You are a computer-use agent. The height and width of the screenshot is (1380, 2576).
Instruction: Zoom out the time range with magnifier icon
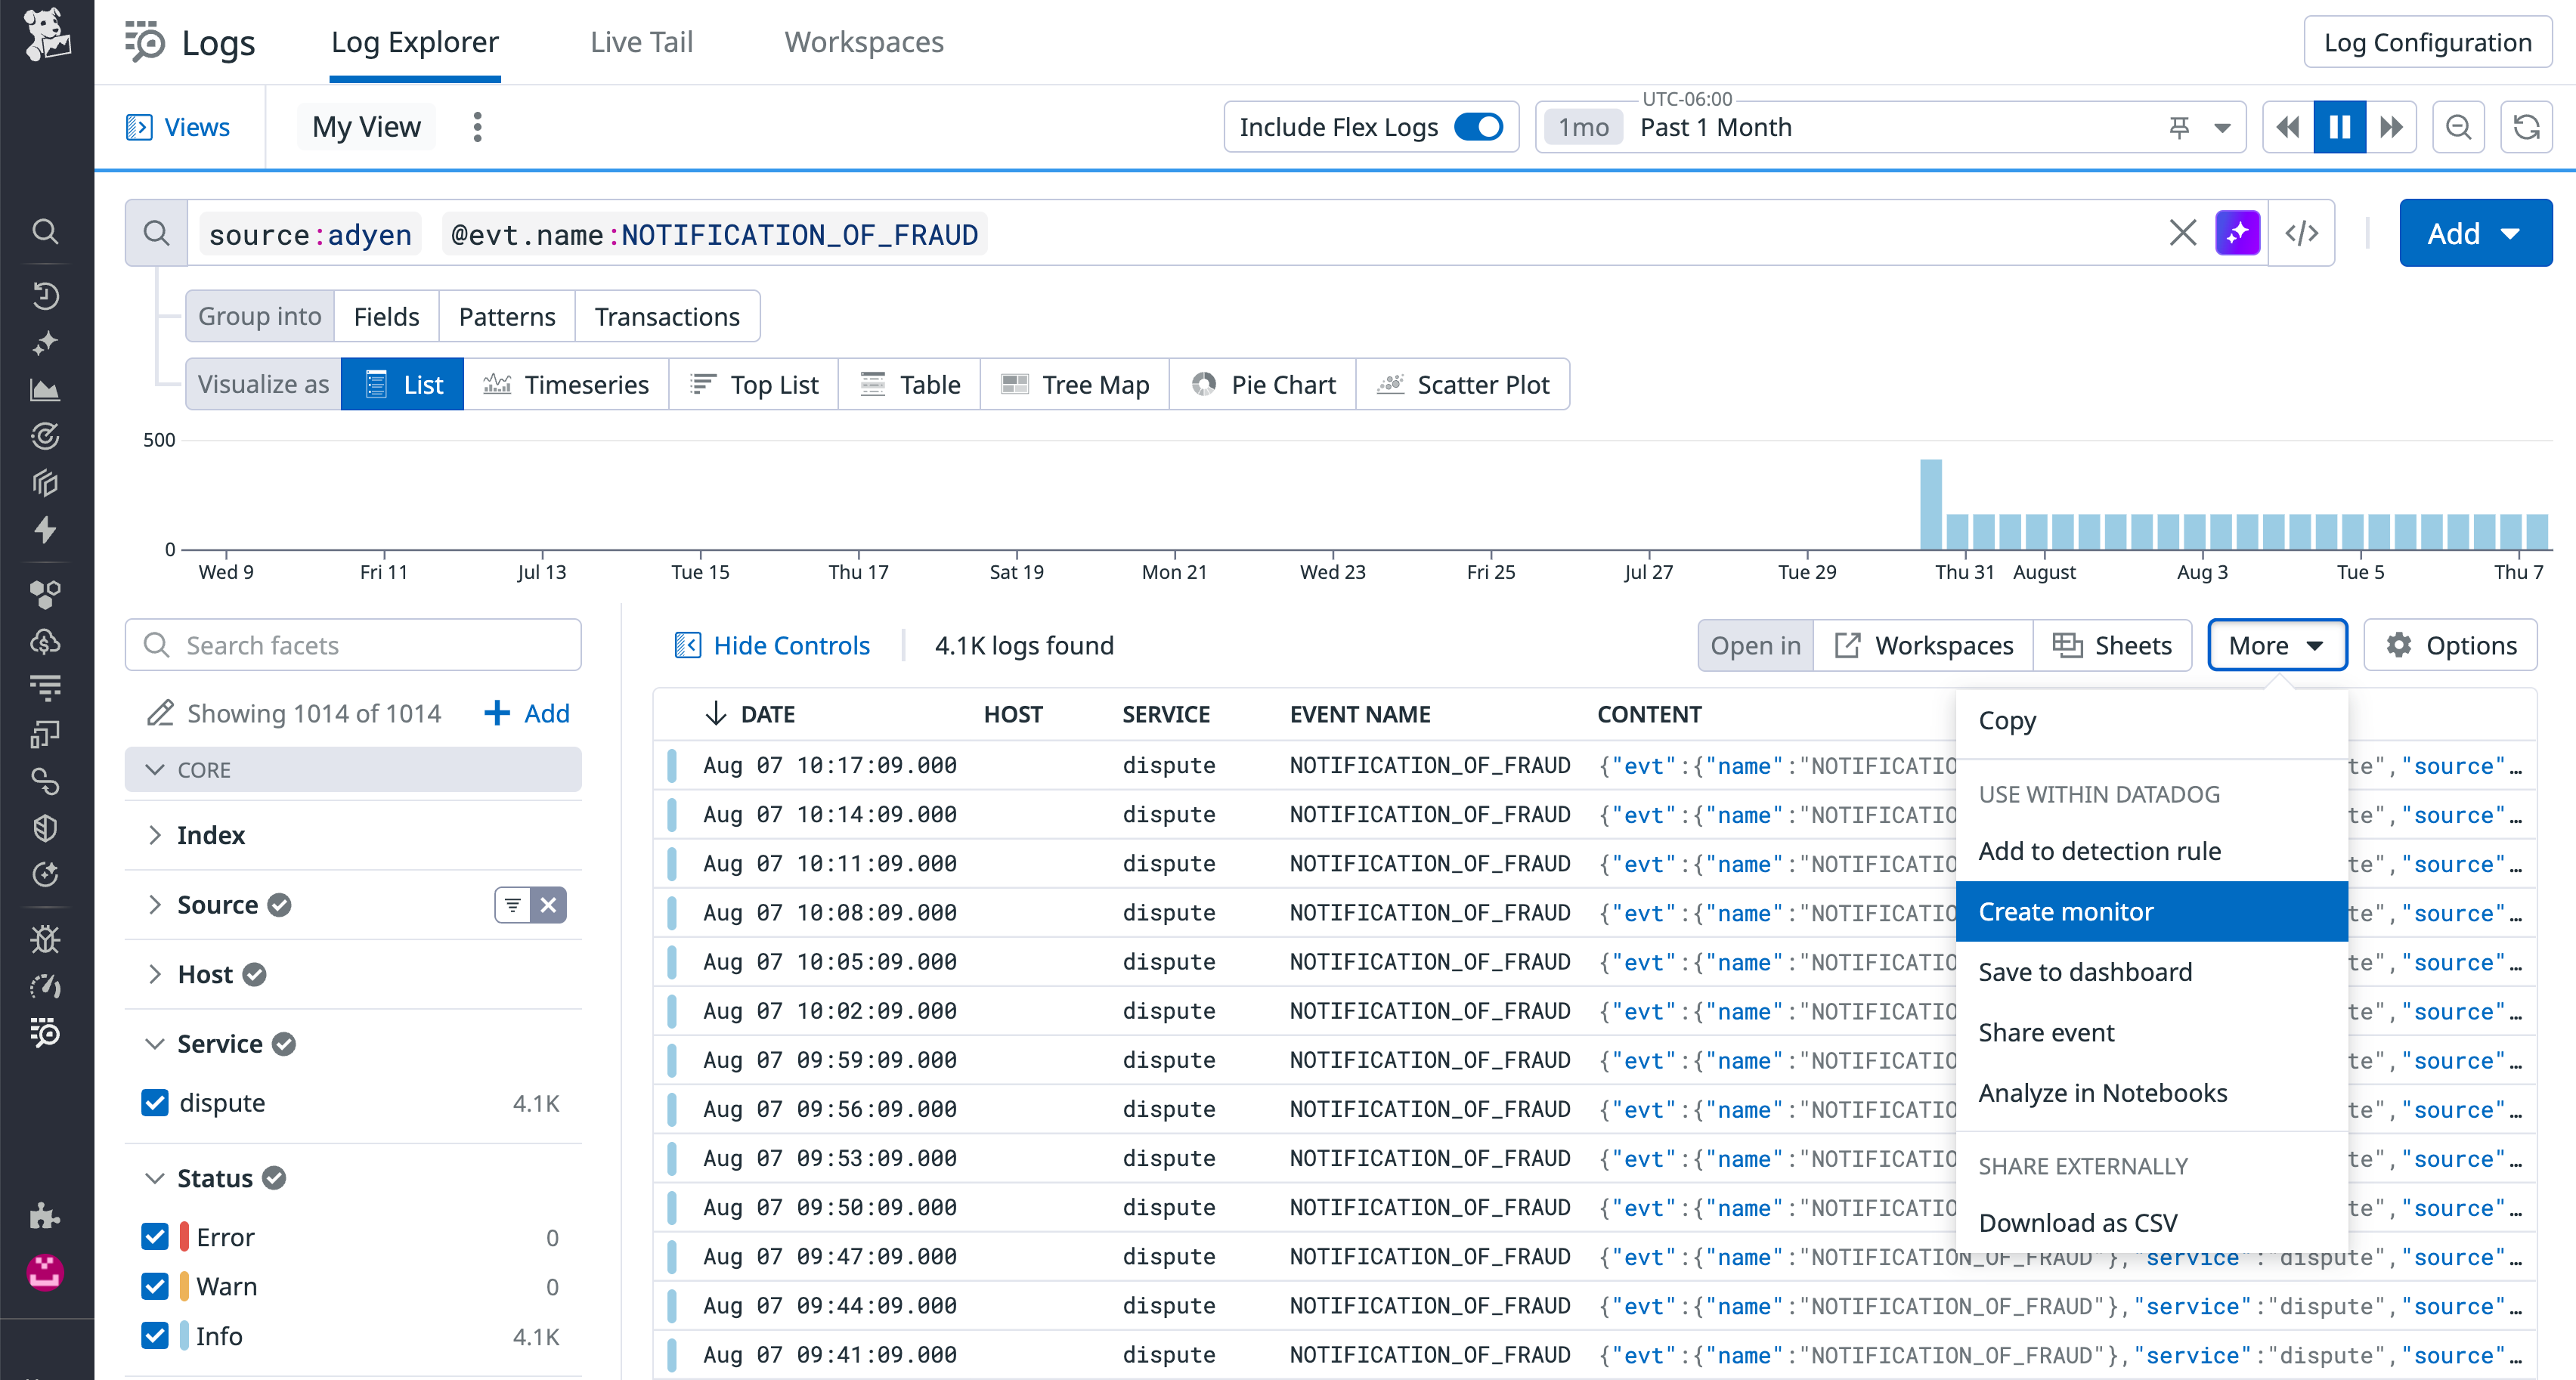coord(2459,127)
